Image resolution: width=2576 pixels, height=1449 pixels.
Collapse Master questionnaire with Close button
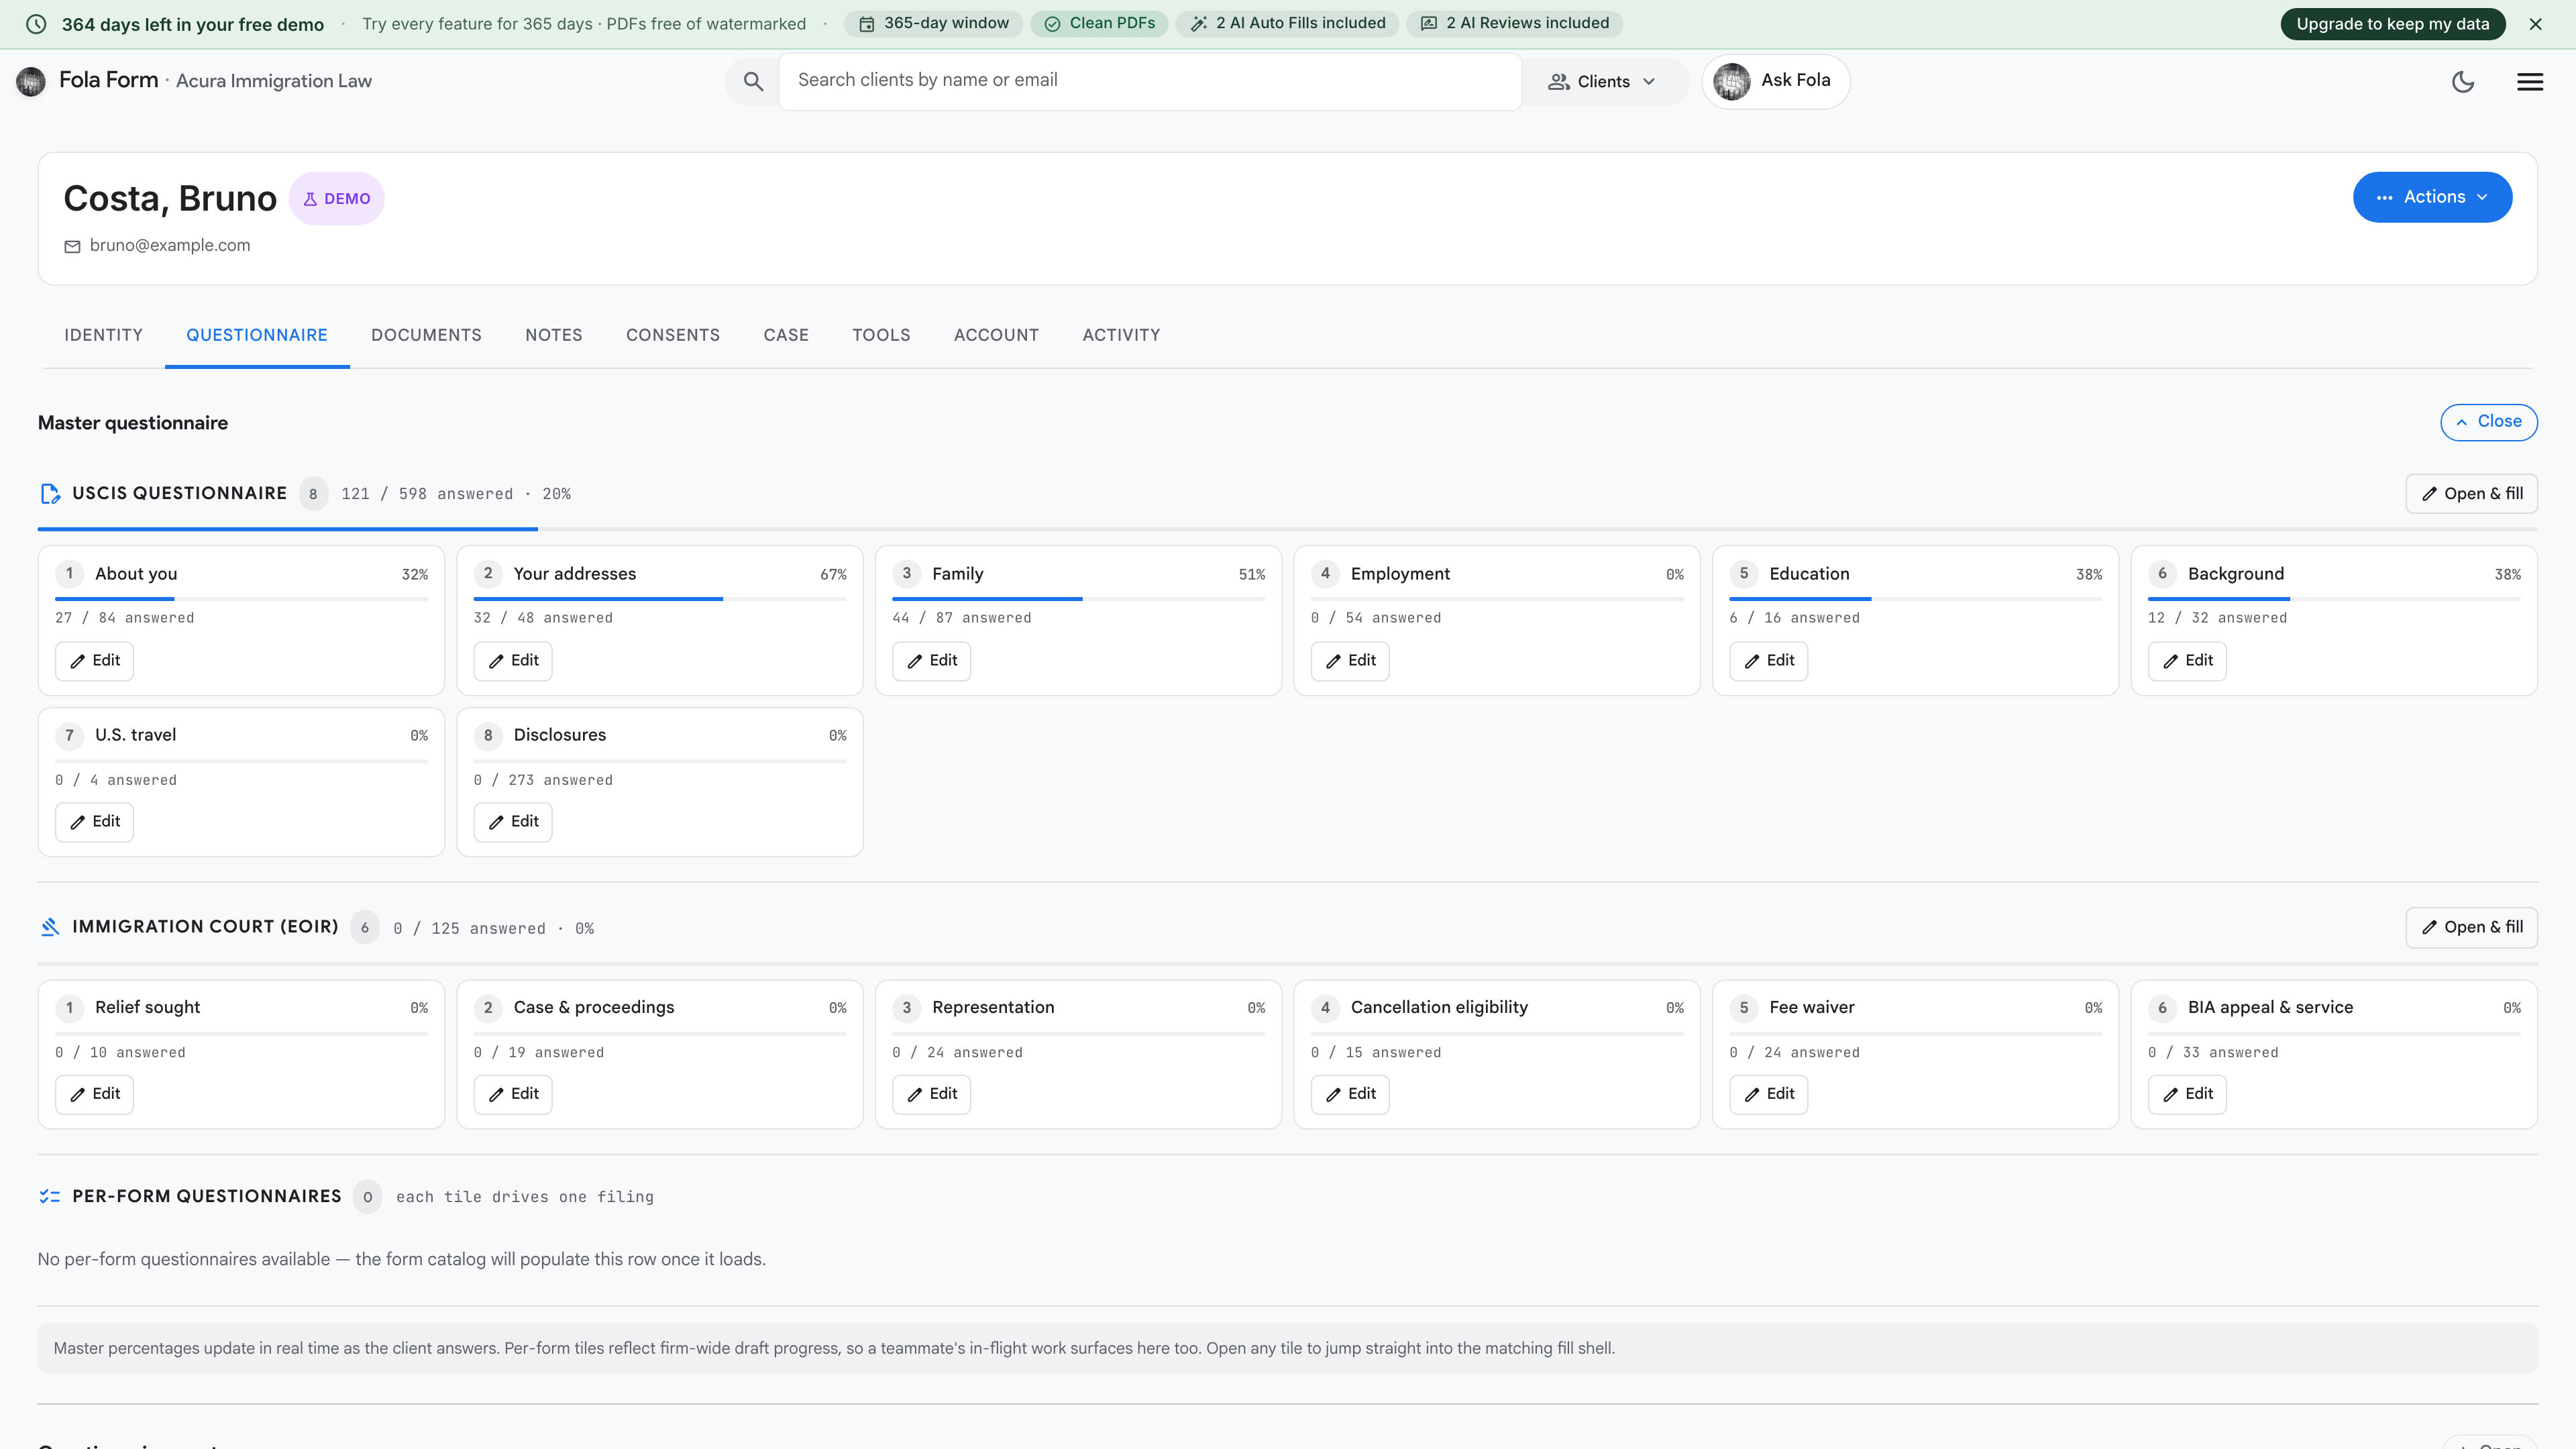pos(2488,422)
